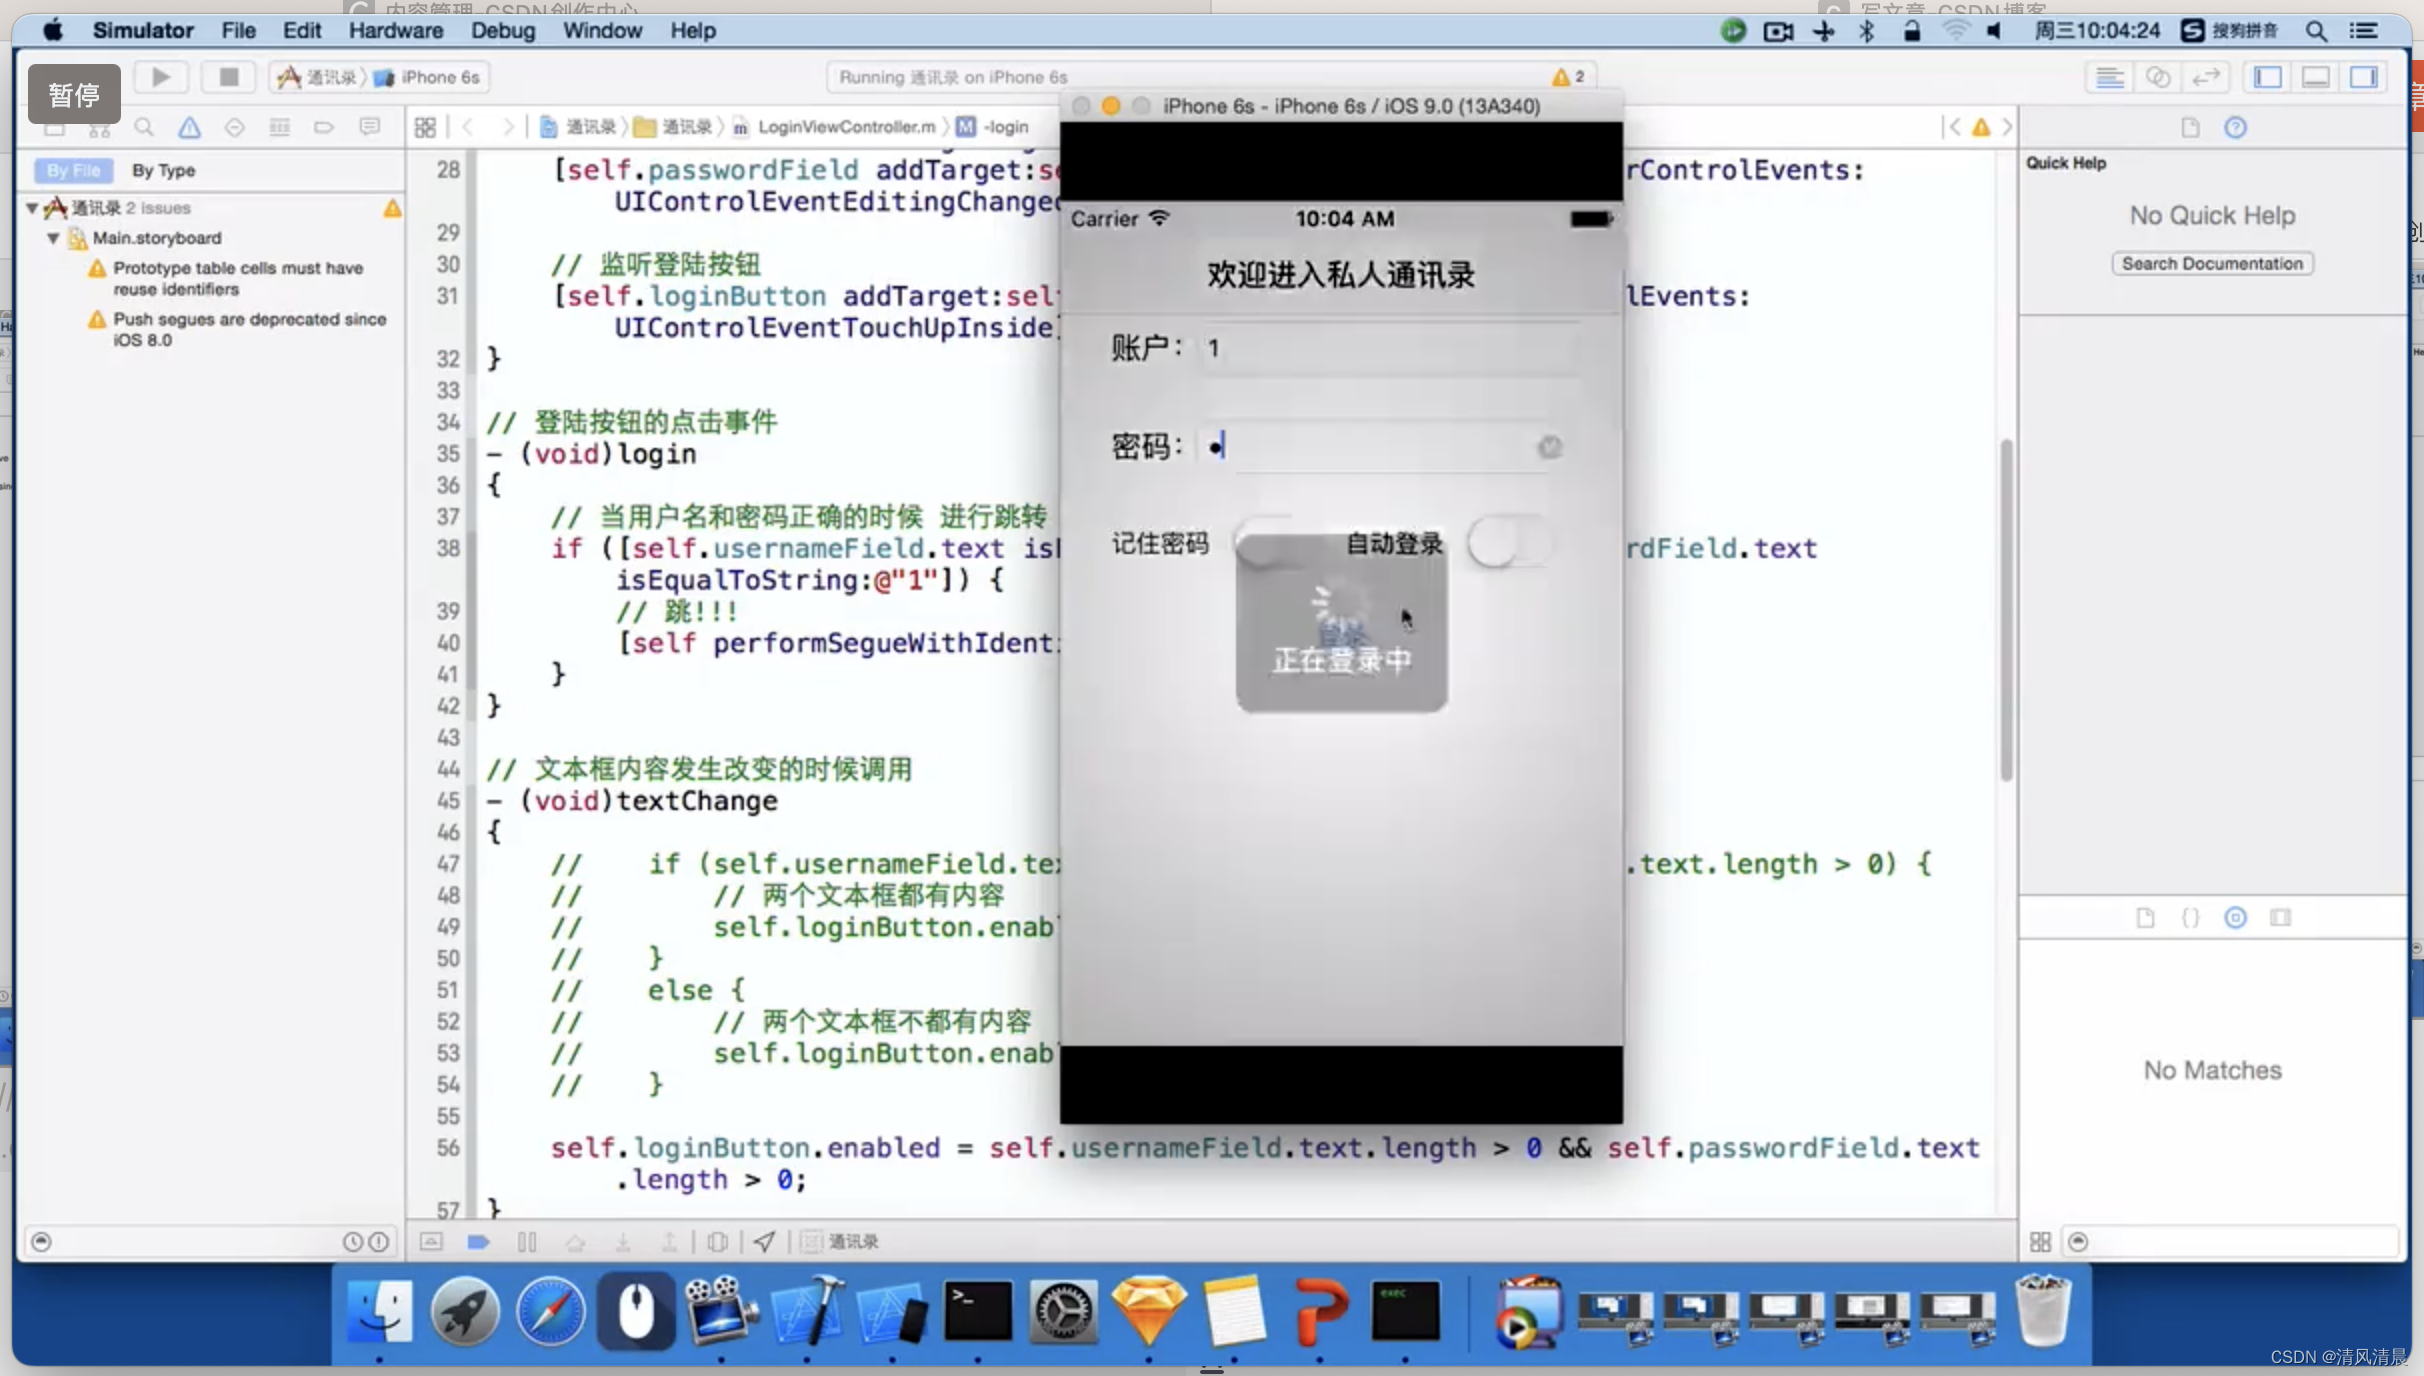Screen dimensions: 2424x1376
Task: Click the Search Documentation button
Action: (x=2212, y=263)
